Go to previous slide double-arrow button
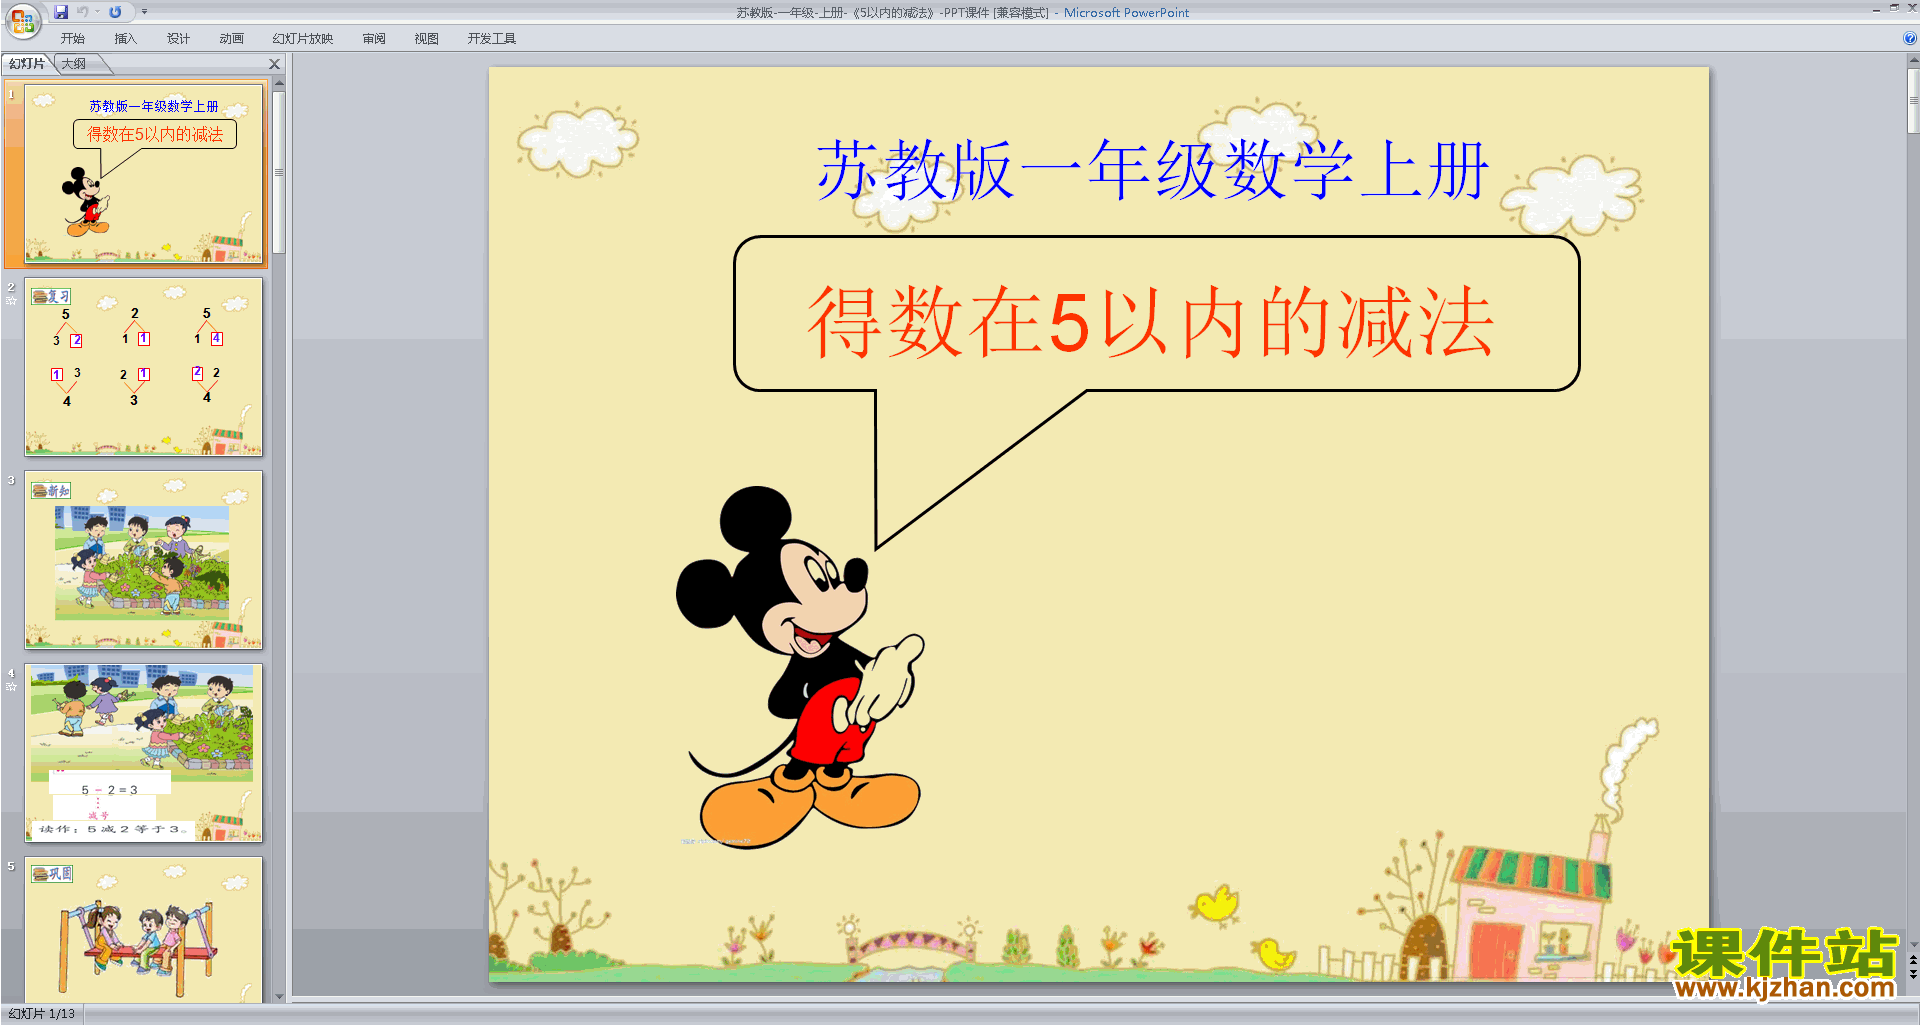 tap(1913, 960)
